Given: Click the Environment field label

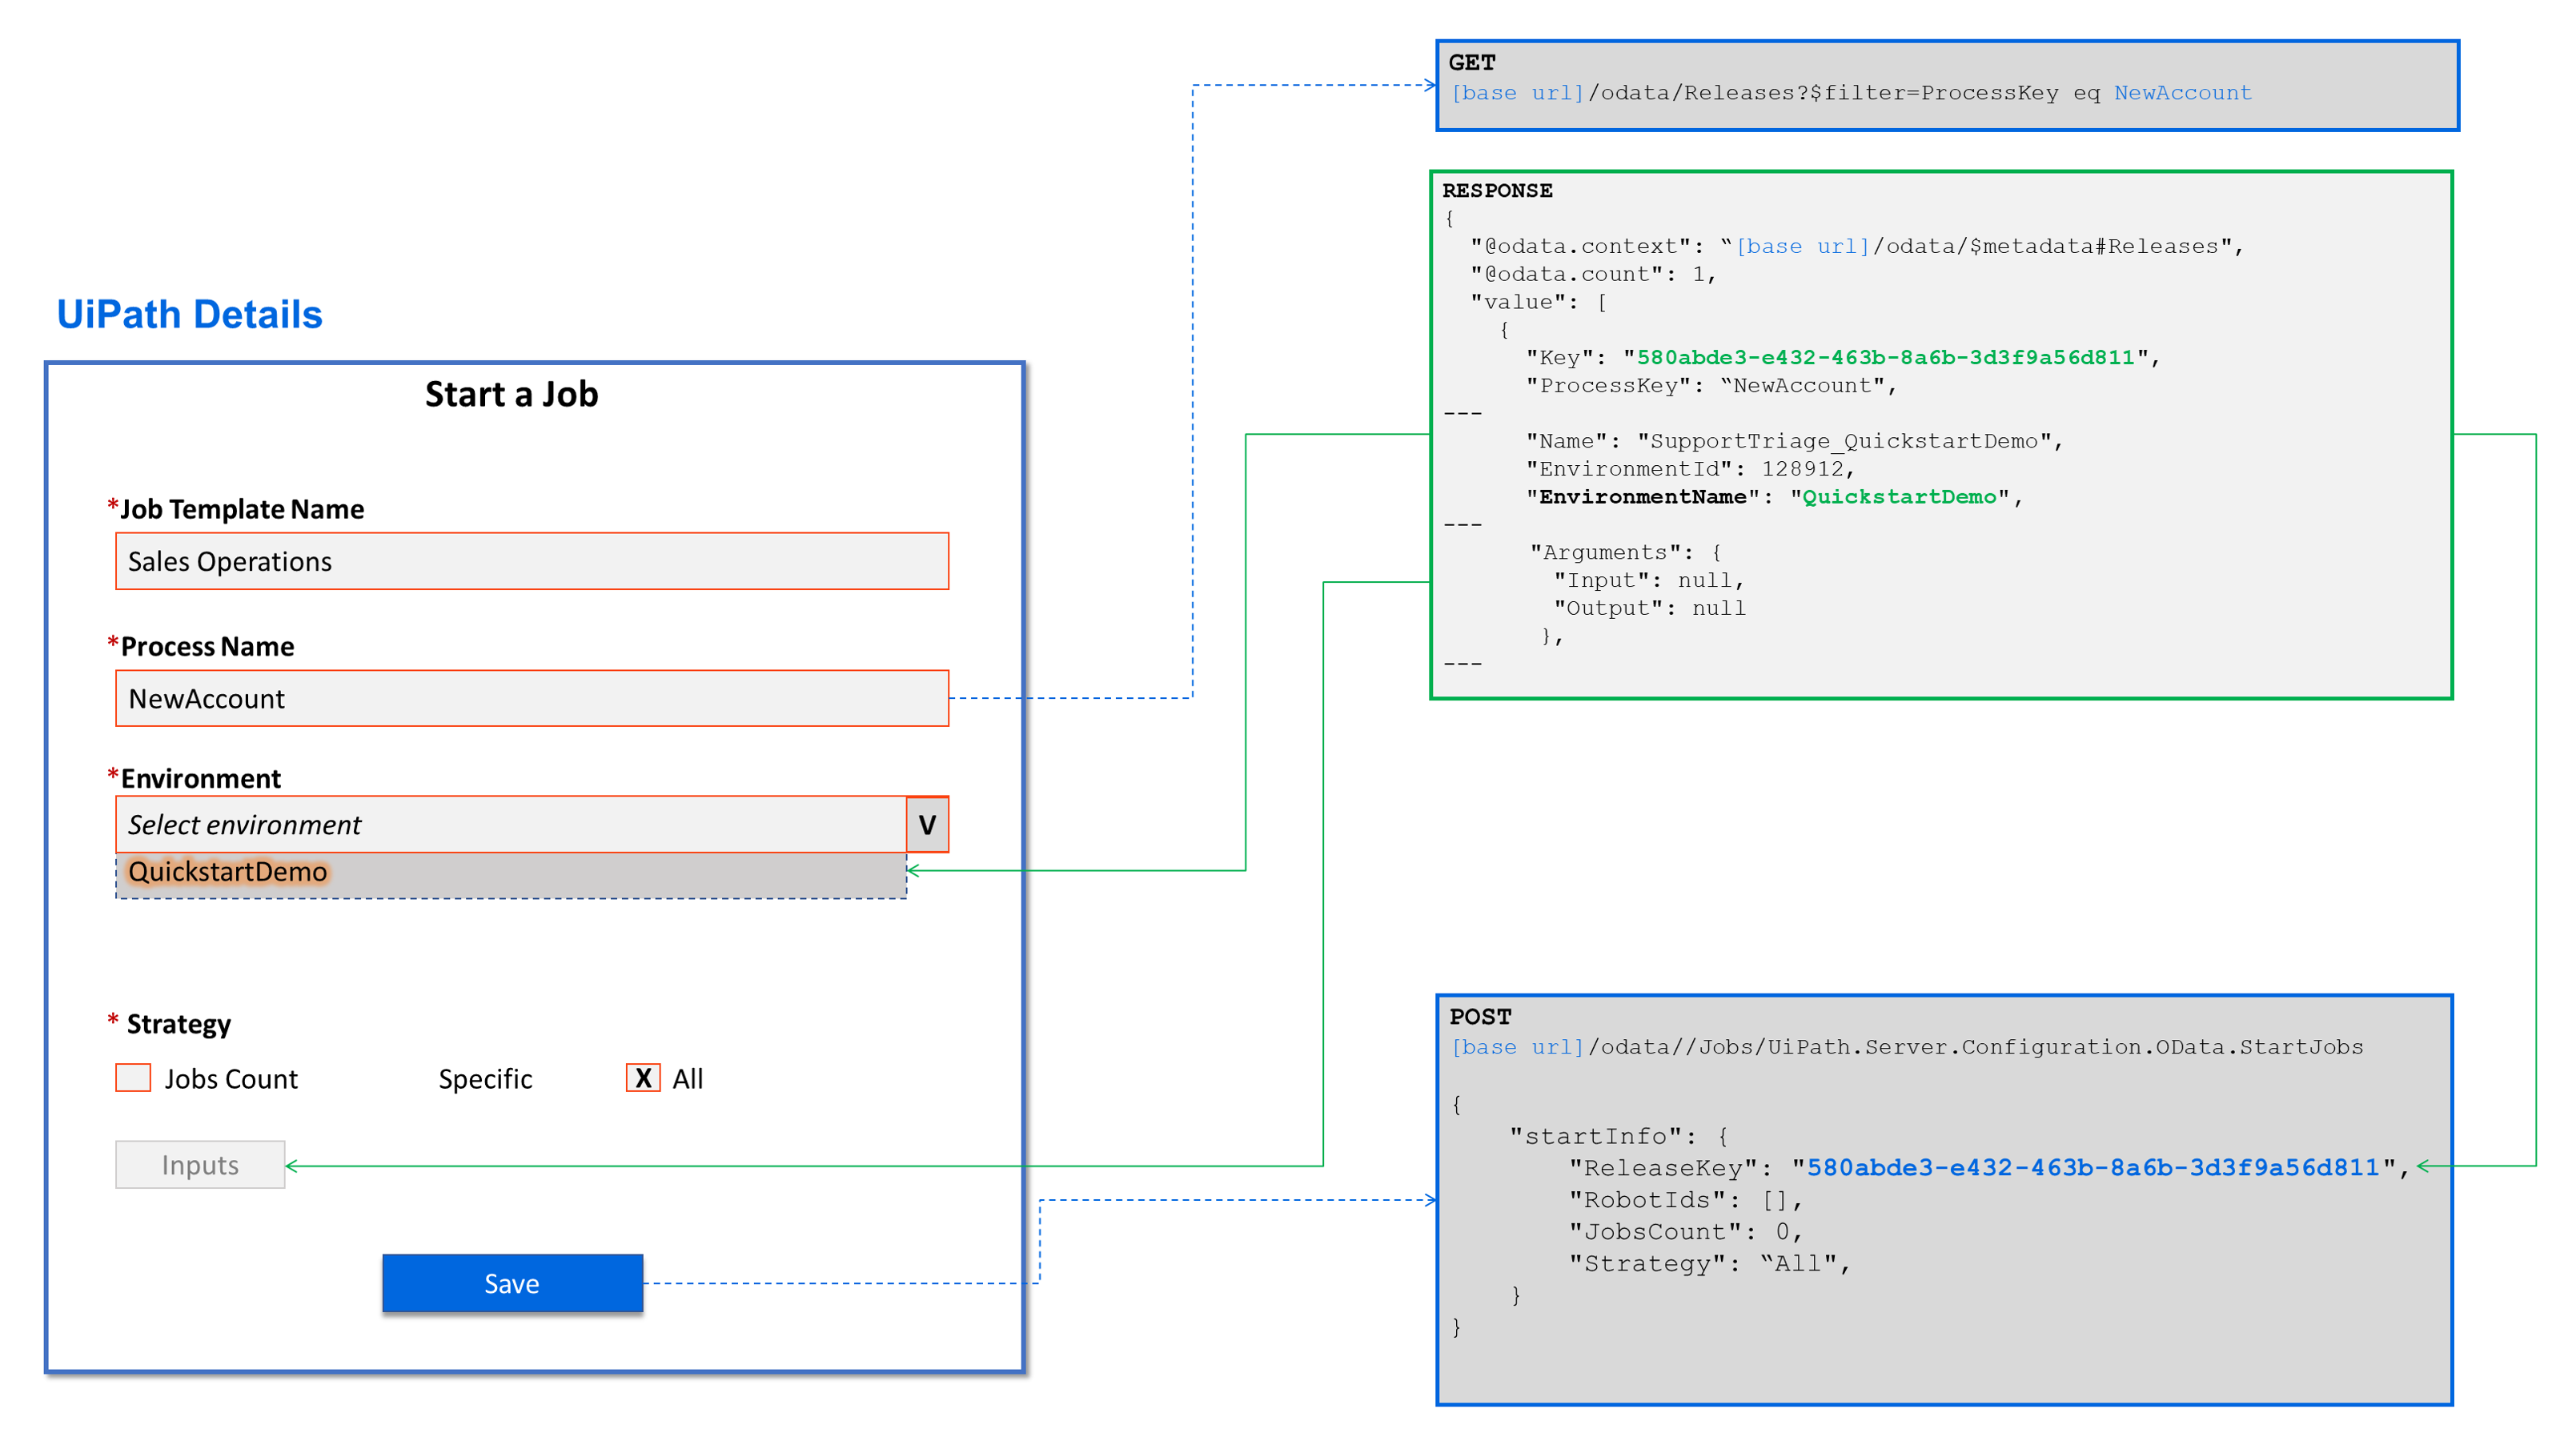Looking at the screenshot, I should pyautogui.click(x=200, y=778).
